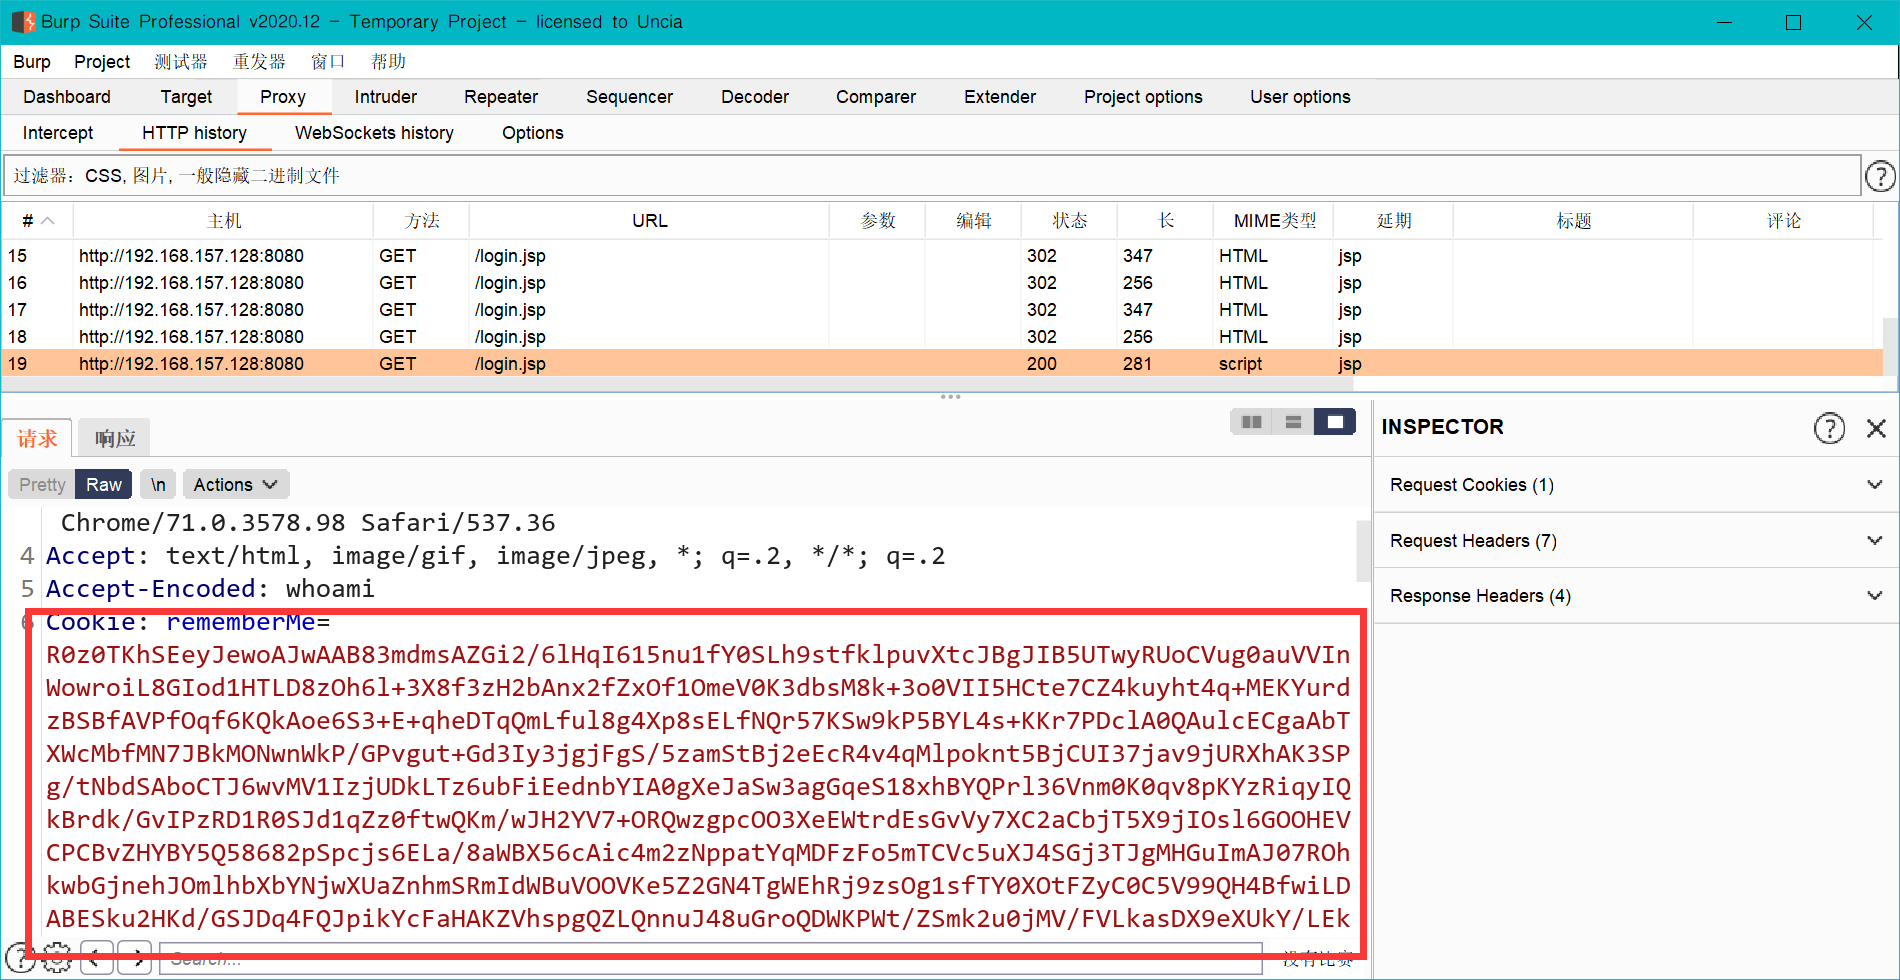The width and height of the screenshot is (1900, 980).
Task: Sort by 主机 host column header
Action: (x=224, y=221)
